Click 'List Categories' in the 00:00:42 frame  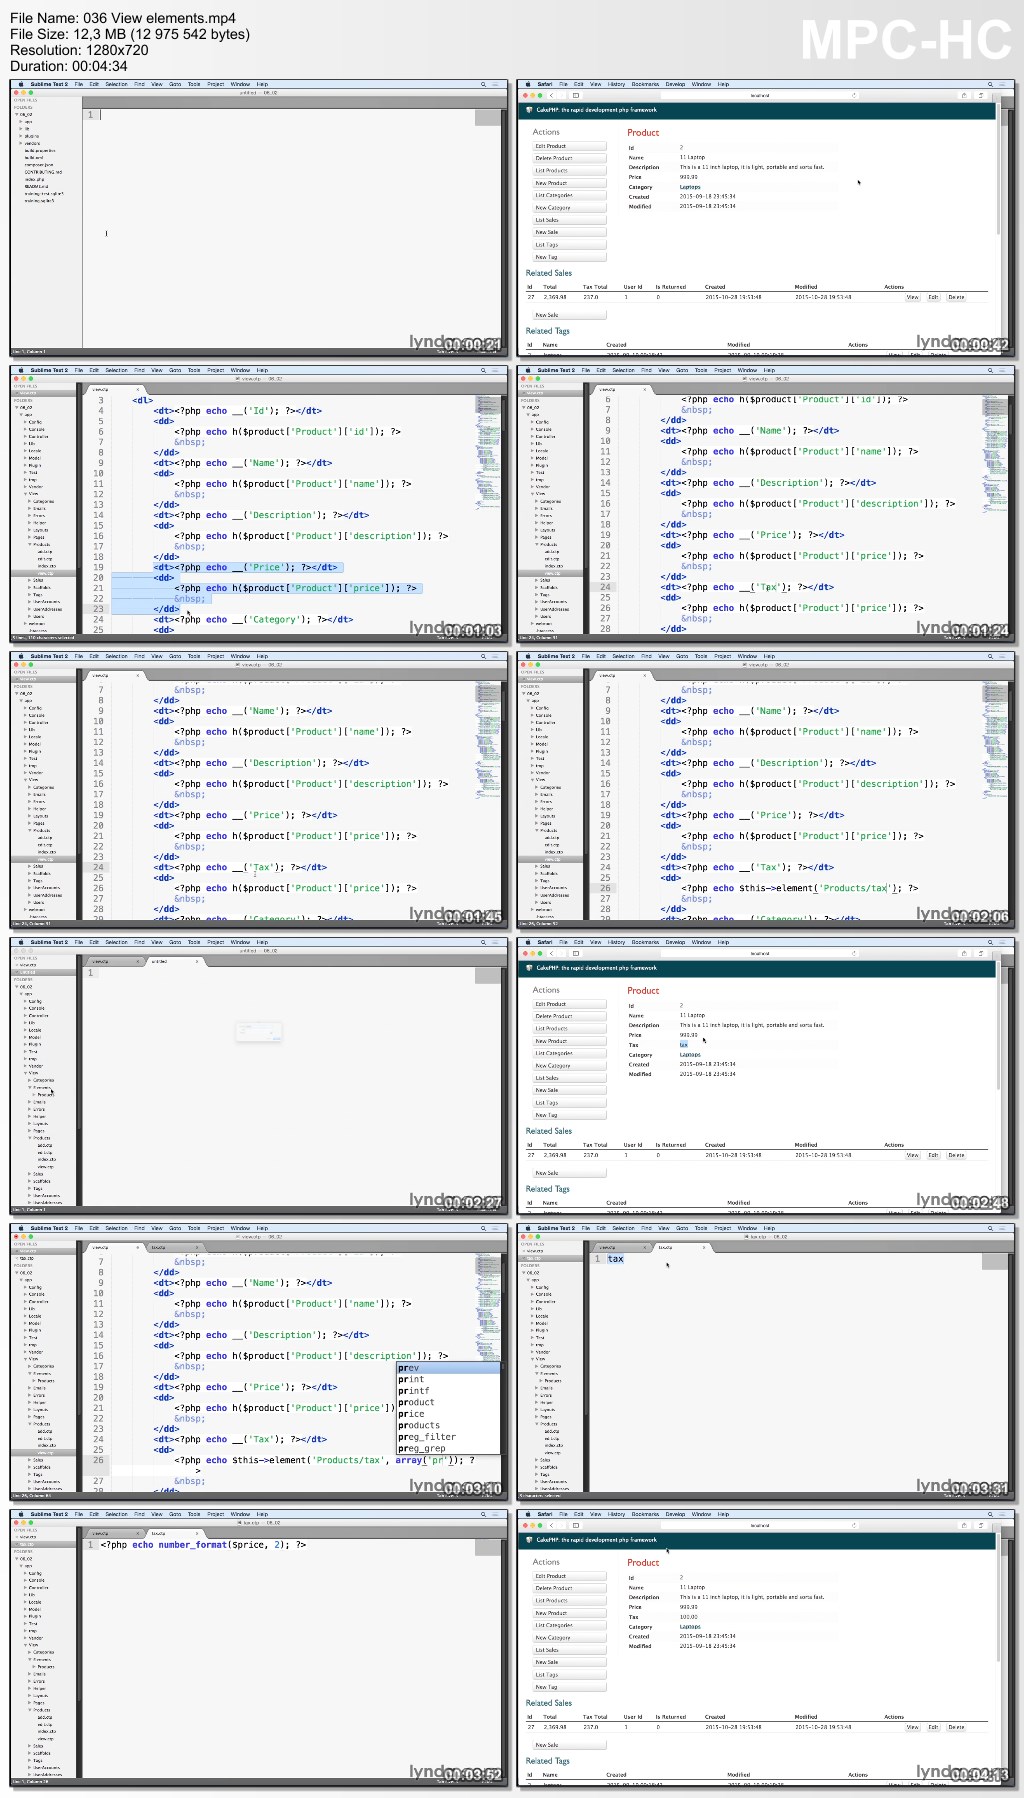pyautogui.click(x=569, y=195)
